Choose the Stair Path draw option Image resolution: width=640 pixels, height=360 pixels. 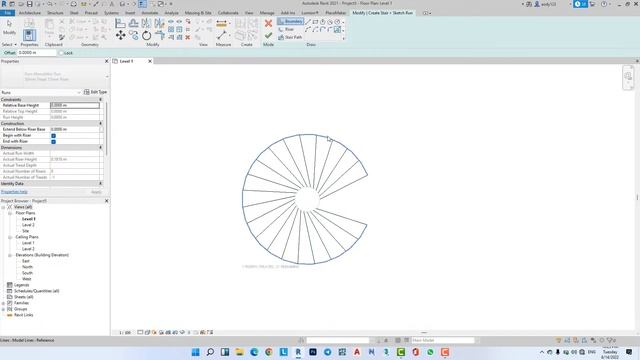[290, 37]
